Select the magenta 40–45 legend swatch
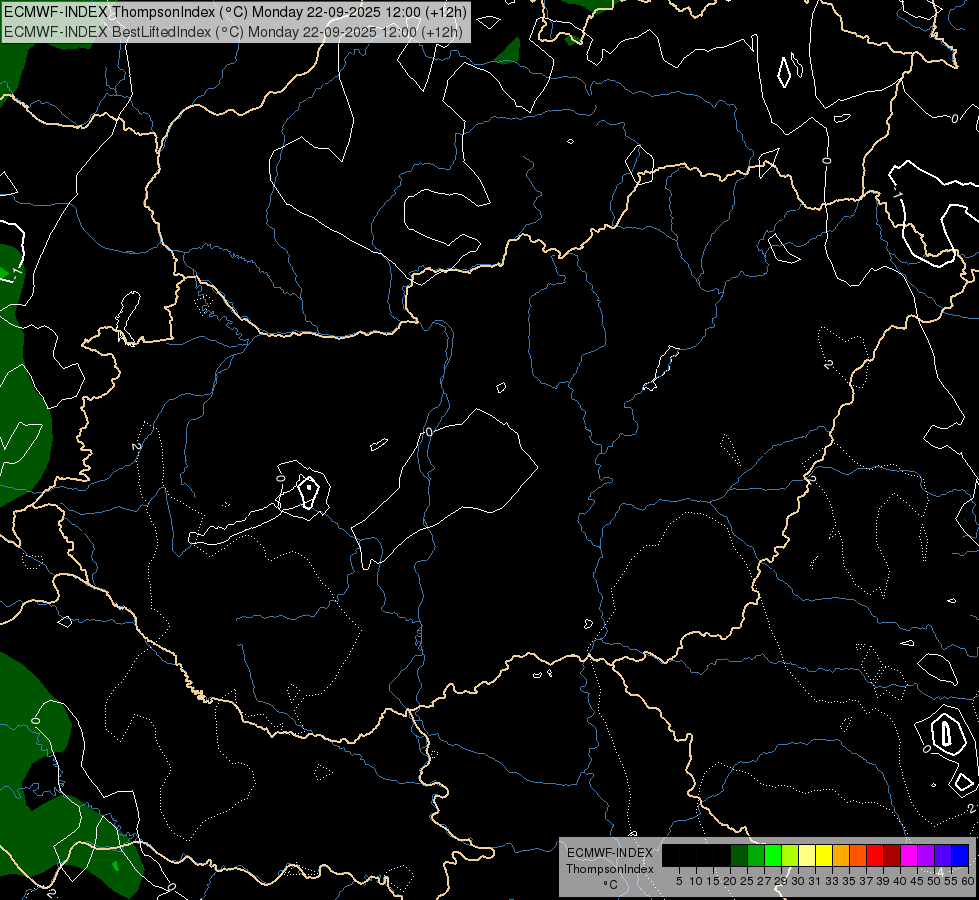 pos(908,855)
